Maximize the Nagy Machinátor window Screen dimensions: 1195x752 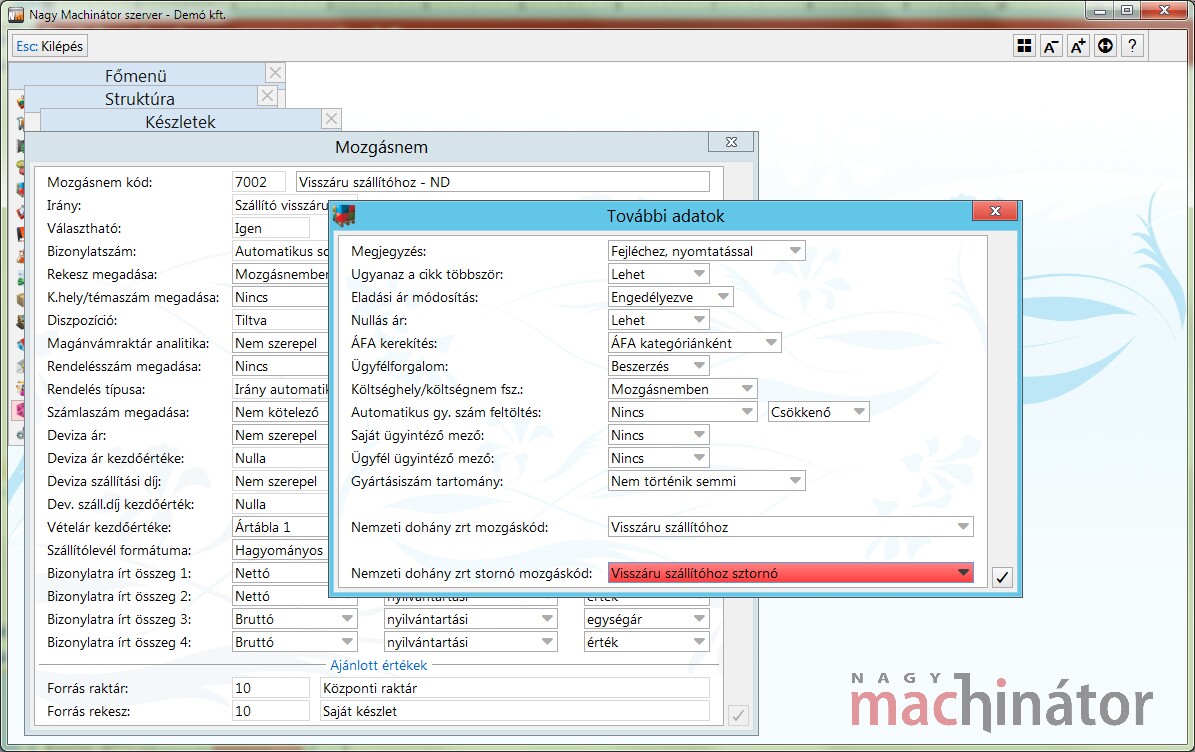coord(1126,11)
